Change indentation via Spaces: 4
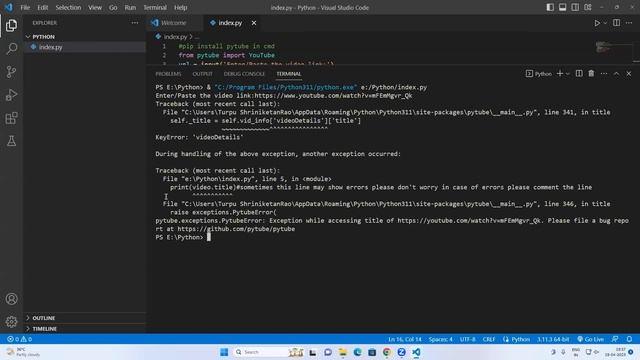Viewport: 640px width, 360px height. pyautogui.click(x=440, y=339)
